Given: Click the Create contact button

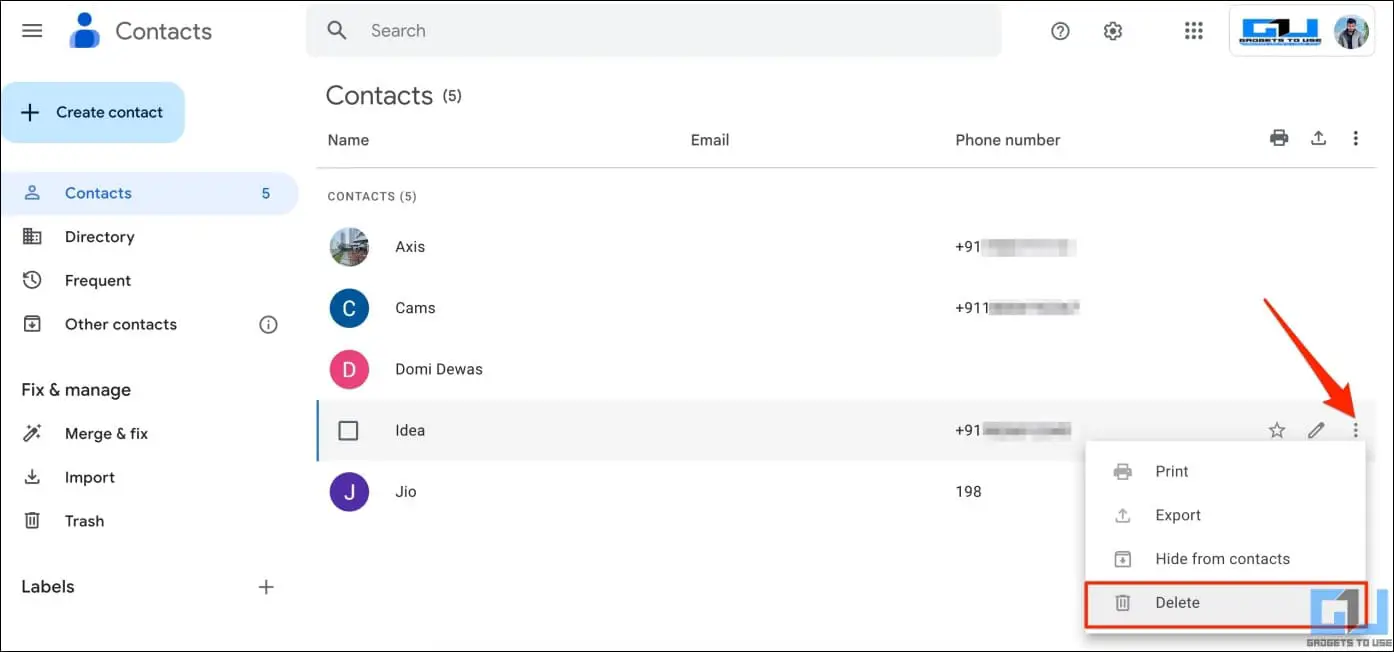Looking at the screenshot, I should click(x=93, y=113).
